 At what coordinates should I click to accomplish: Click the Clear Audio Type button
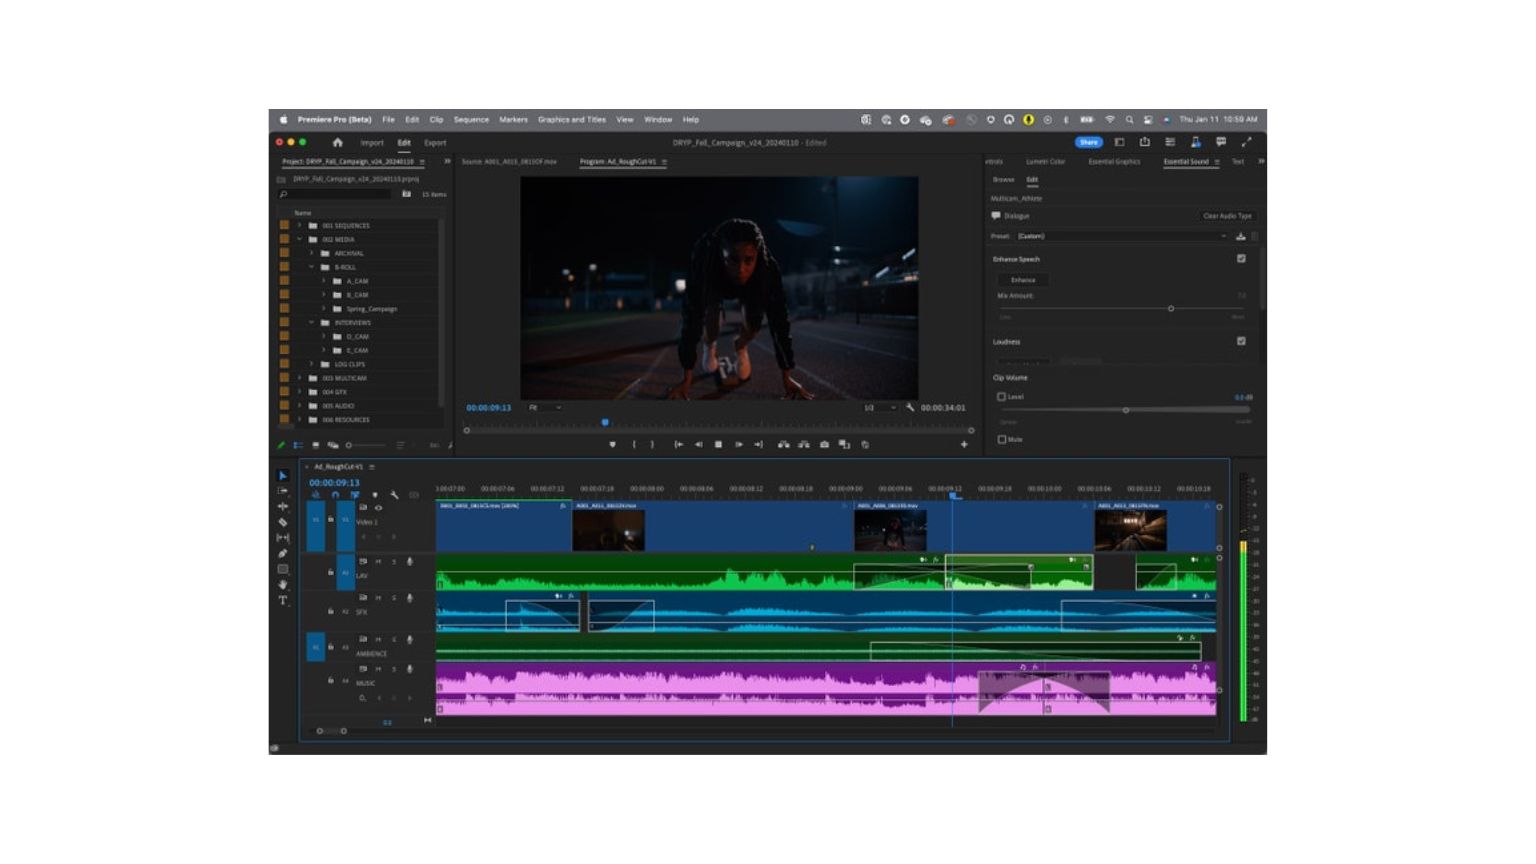point(1227,216)
